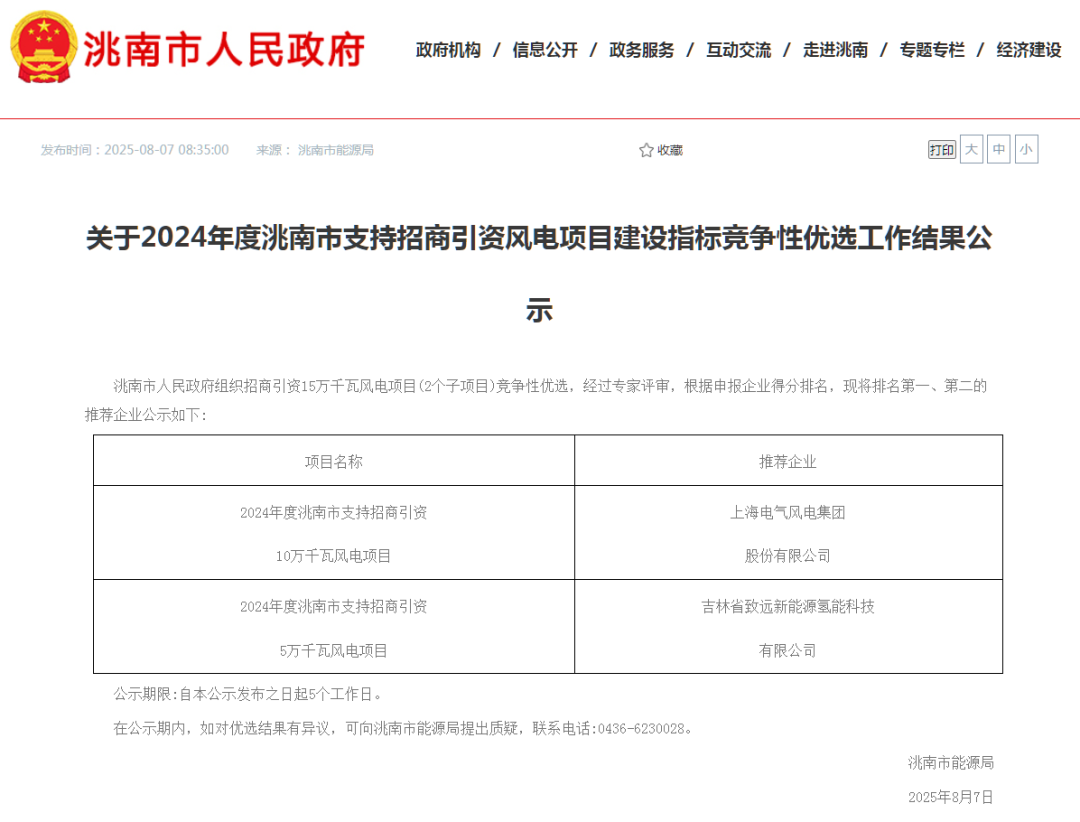The width and height of the screenshot is (1080, 822).
Task: Navigate to 走进洮南 page
Action: (836, 50)
